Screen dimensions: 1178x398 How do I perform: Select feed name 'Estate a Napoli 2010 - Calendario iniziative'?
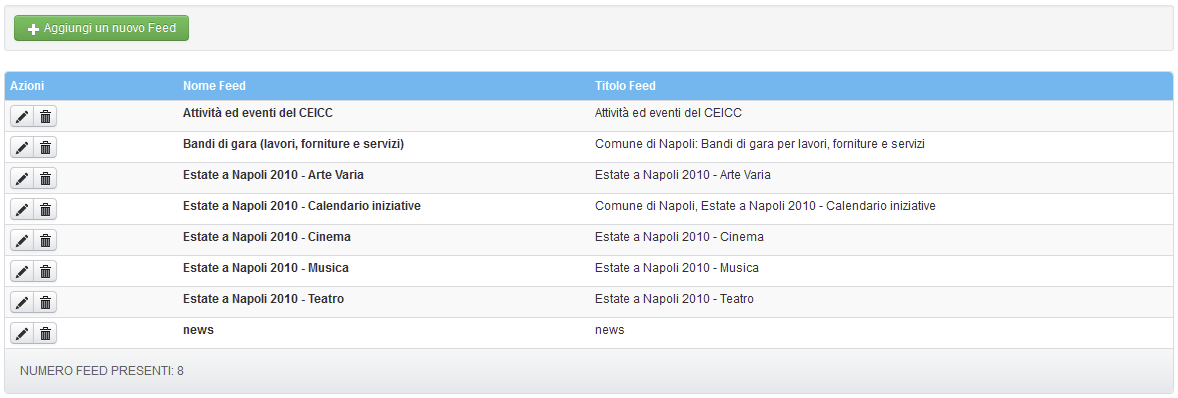pyautogui.click(x=301, y=205)
